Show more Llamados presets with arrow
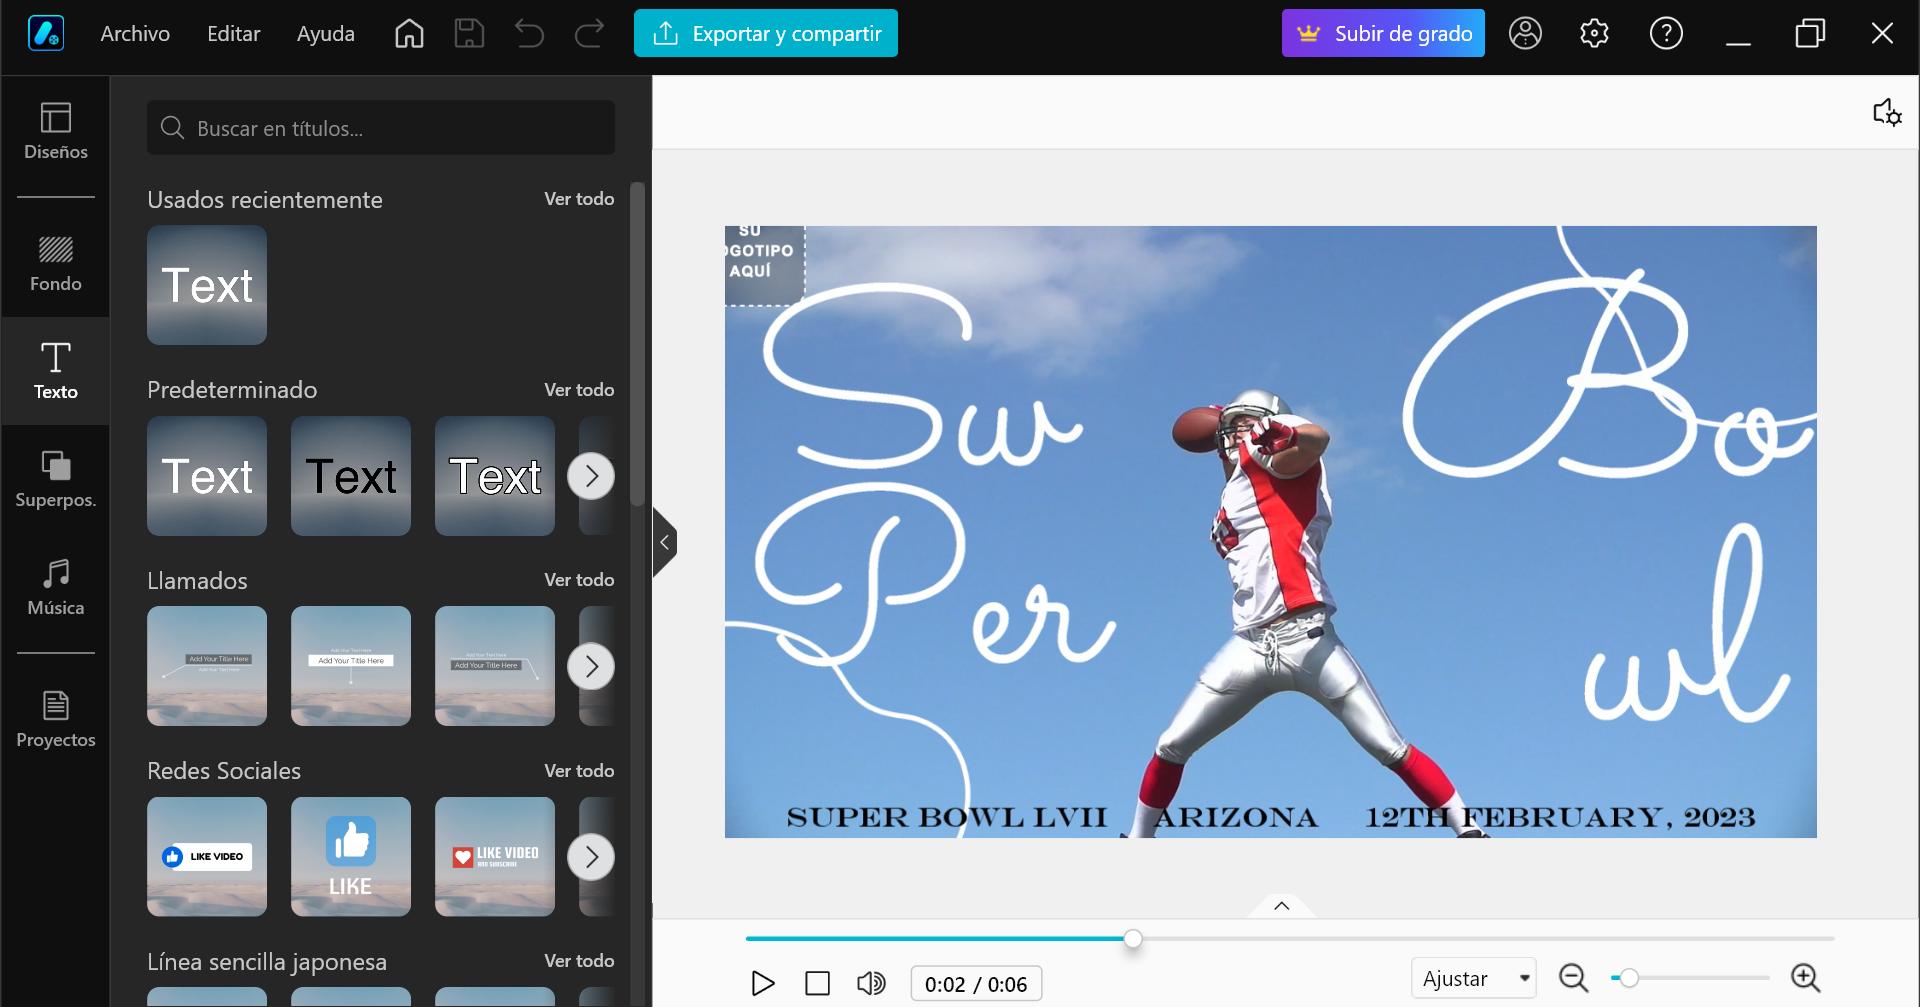This screenshot has width=1920, height=1007. (x=591, y=666)
